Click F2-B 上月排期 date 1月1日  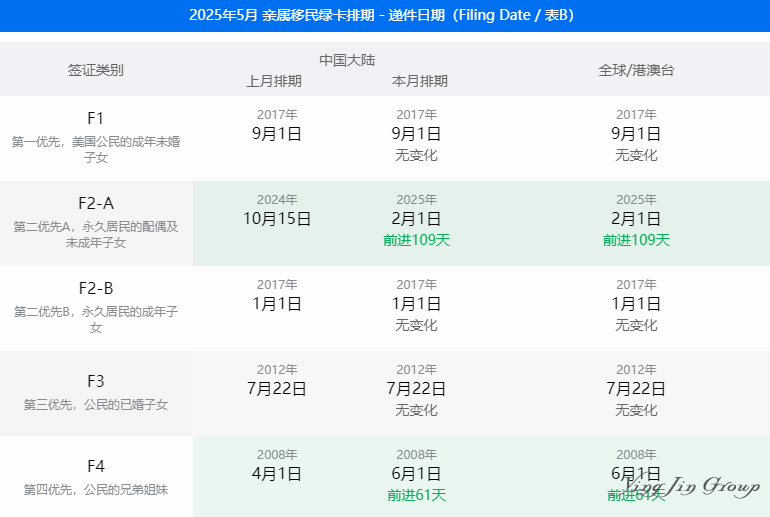[x=277, y=303]
